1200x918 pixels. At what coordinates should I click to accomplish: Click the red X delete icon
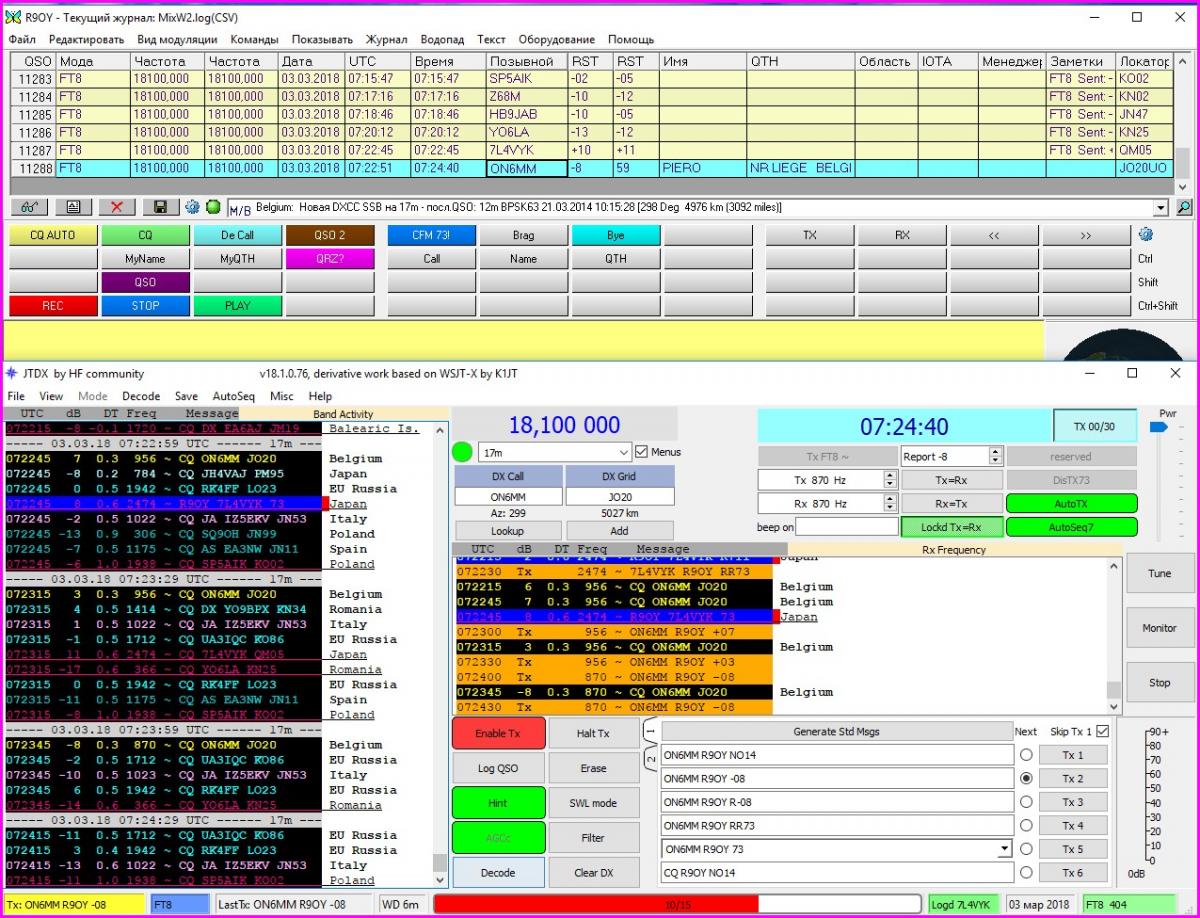point(117,207)
